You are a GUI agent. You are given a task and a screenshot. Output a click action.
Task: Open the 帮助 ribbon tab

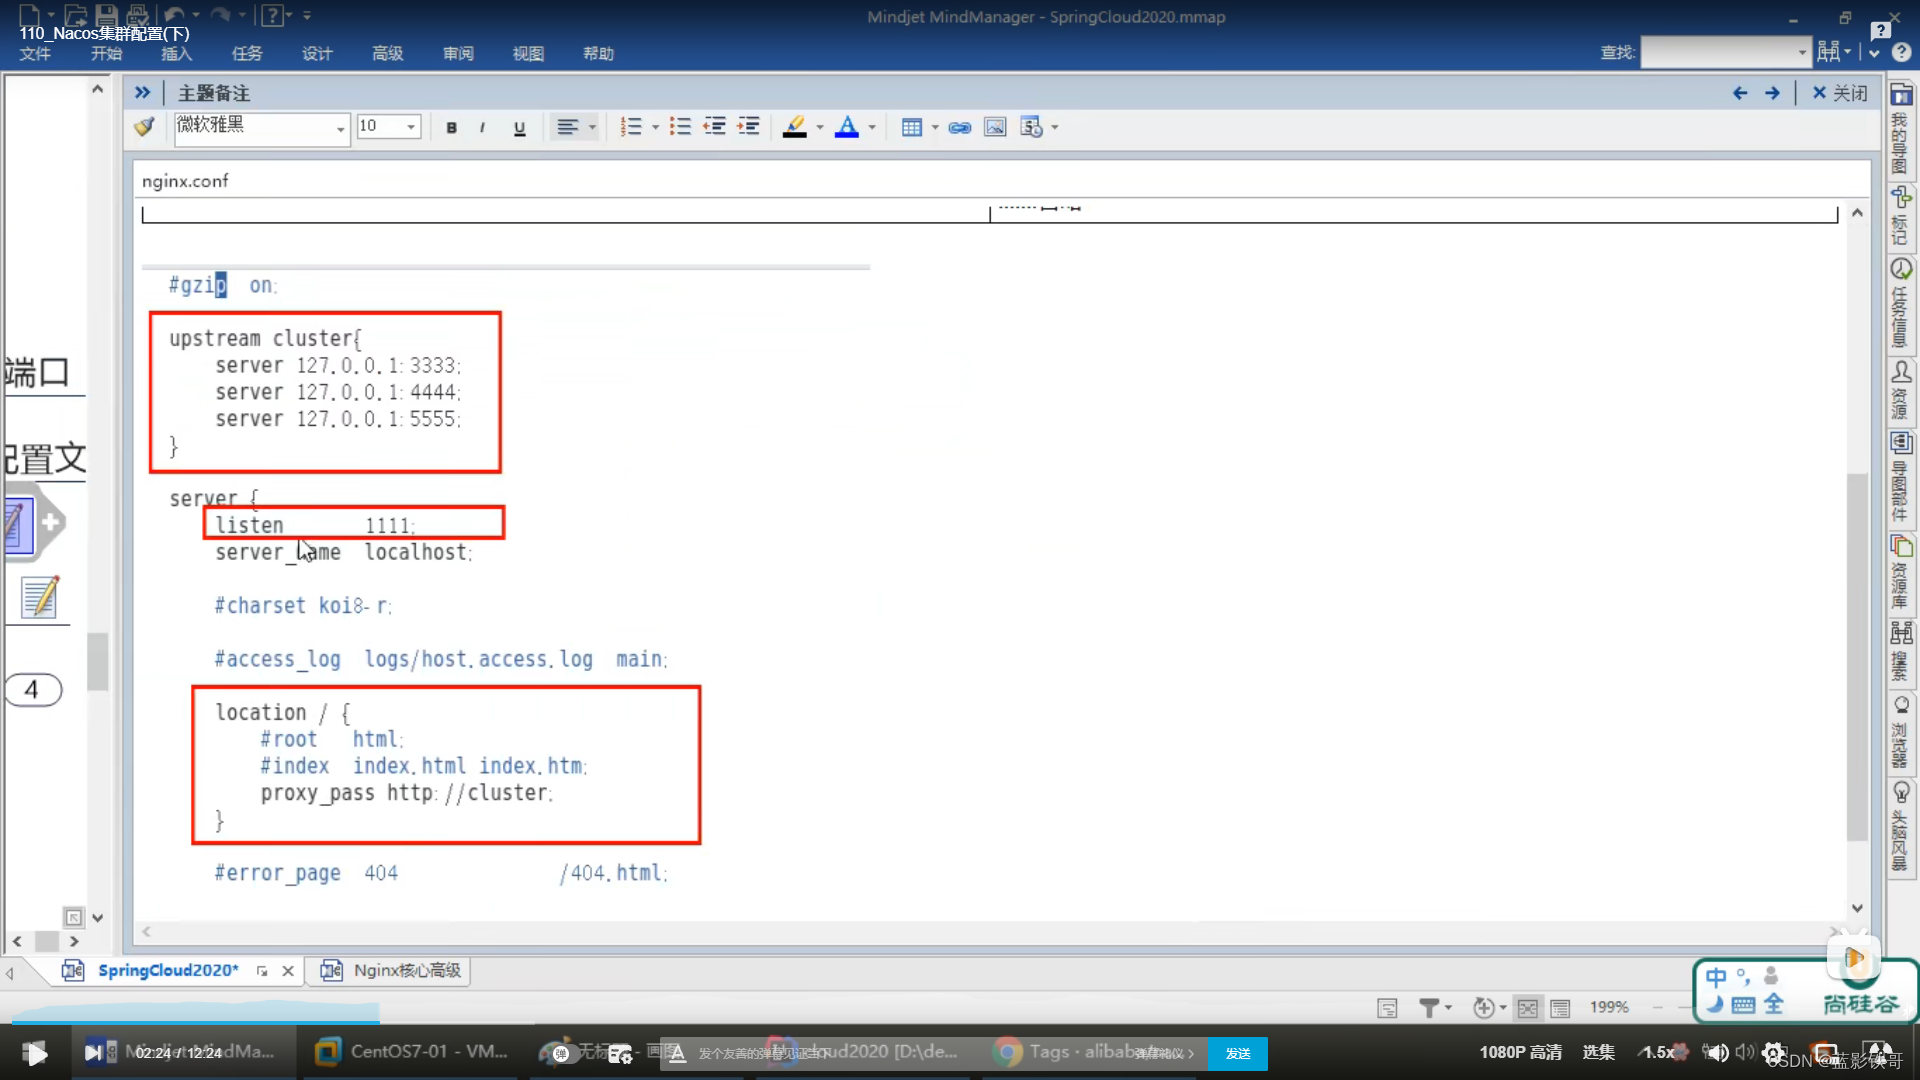click(598, 54)
